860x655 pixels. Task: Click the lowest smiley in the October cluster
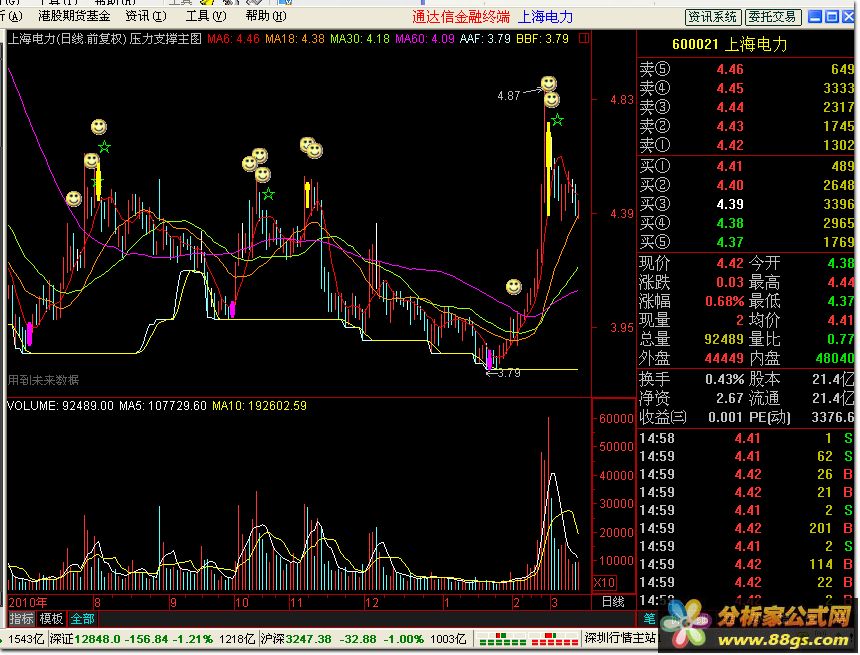263,174
